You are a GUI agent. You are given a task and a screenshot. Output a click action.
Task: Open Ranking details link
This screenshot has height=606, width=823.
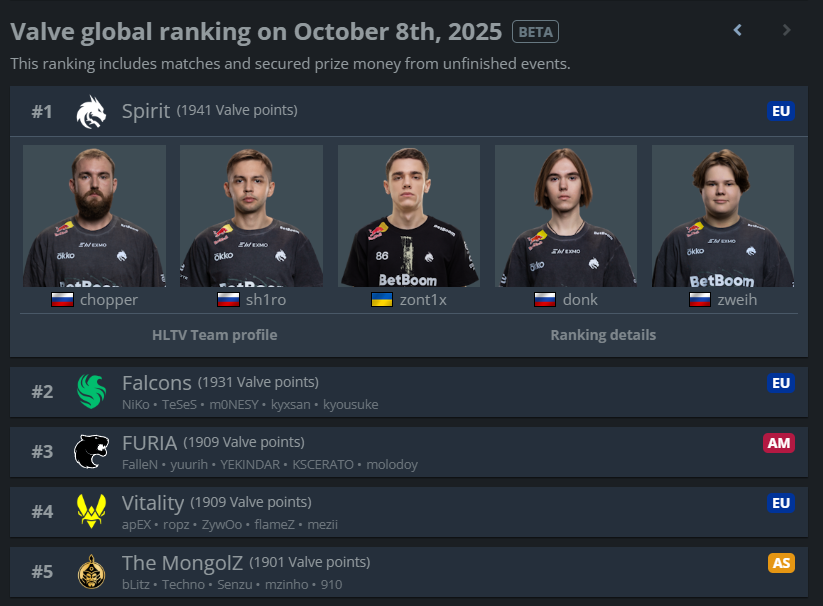[603, 335]
